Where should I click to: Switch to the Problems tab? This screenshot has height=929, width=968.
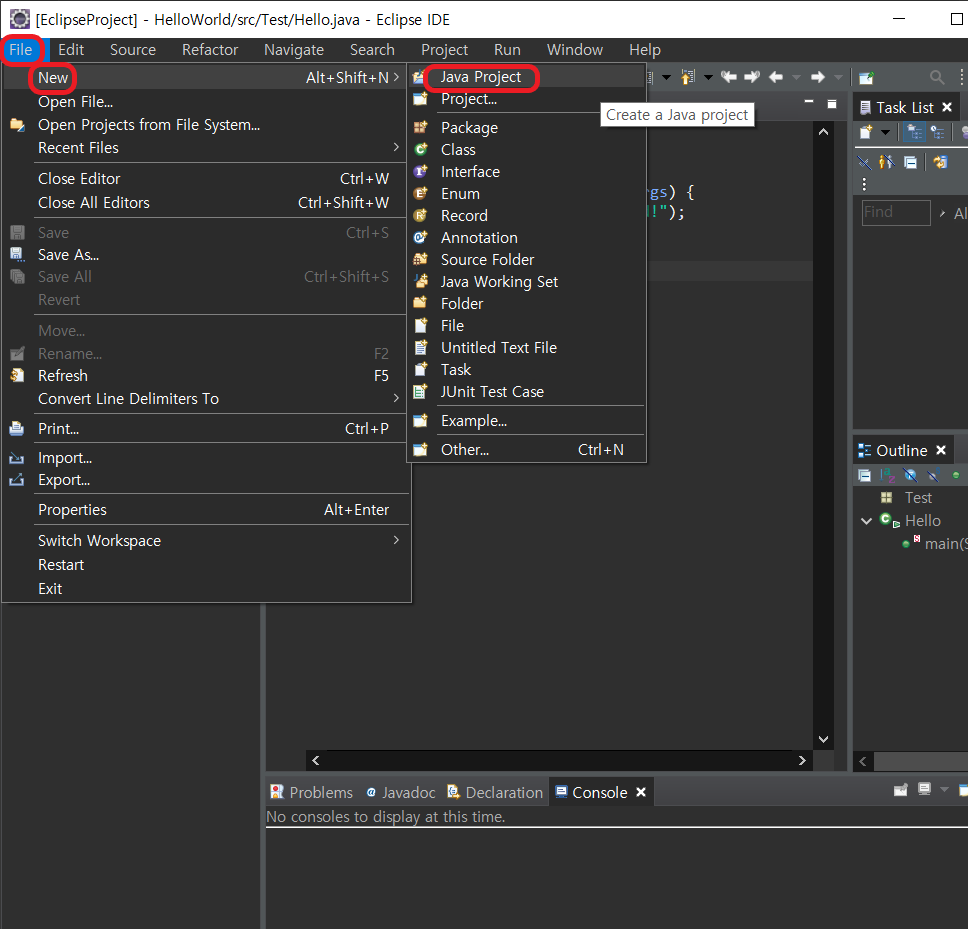click(312, 792)
